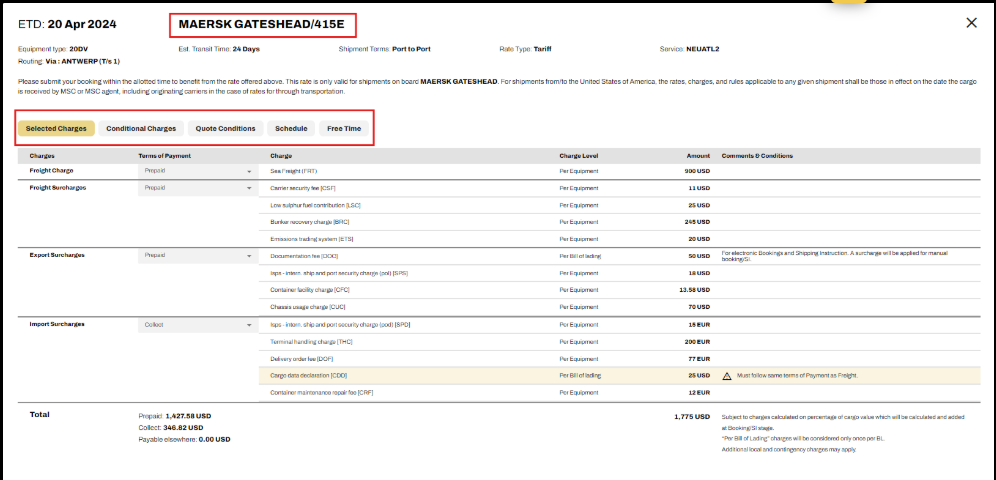The height and width of the screenshot is (480, 996).
Task: View the Schedule tab
Action: click(x=292, y=128)
